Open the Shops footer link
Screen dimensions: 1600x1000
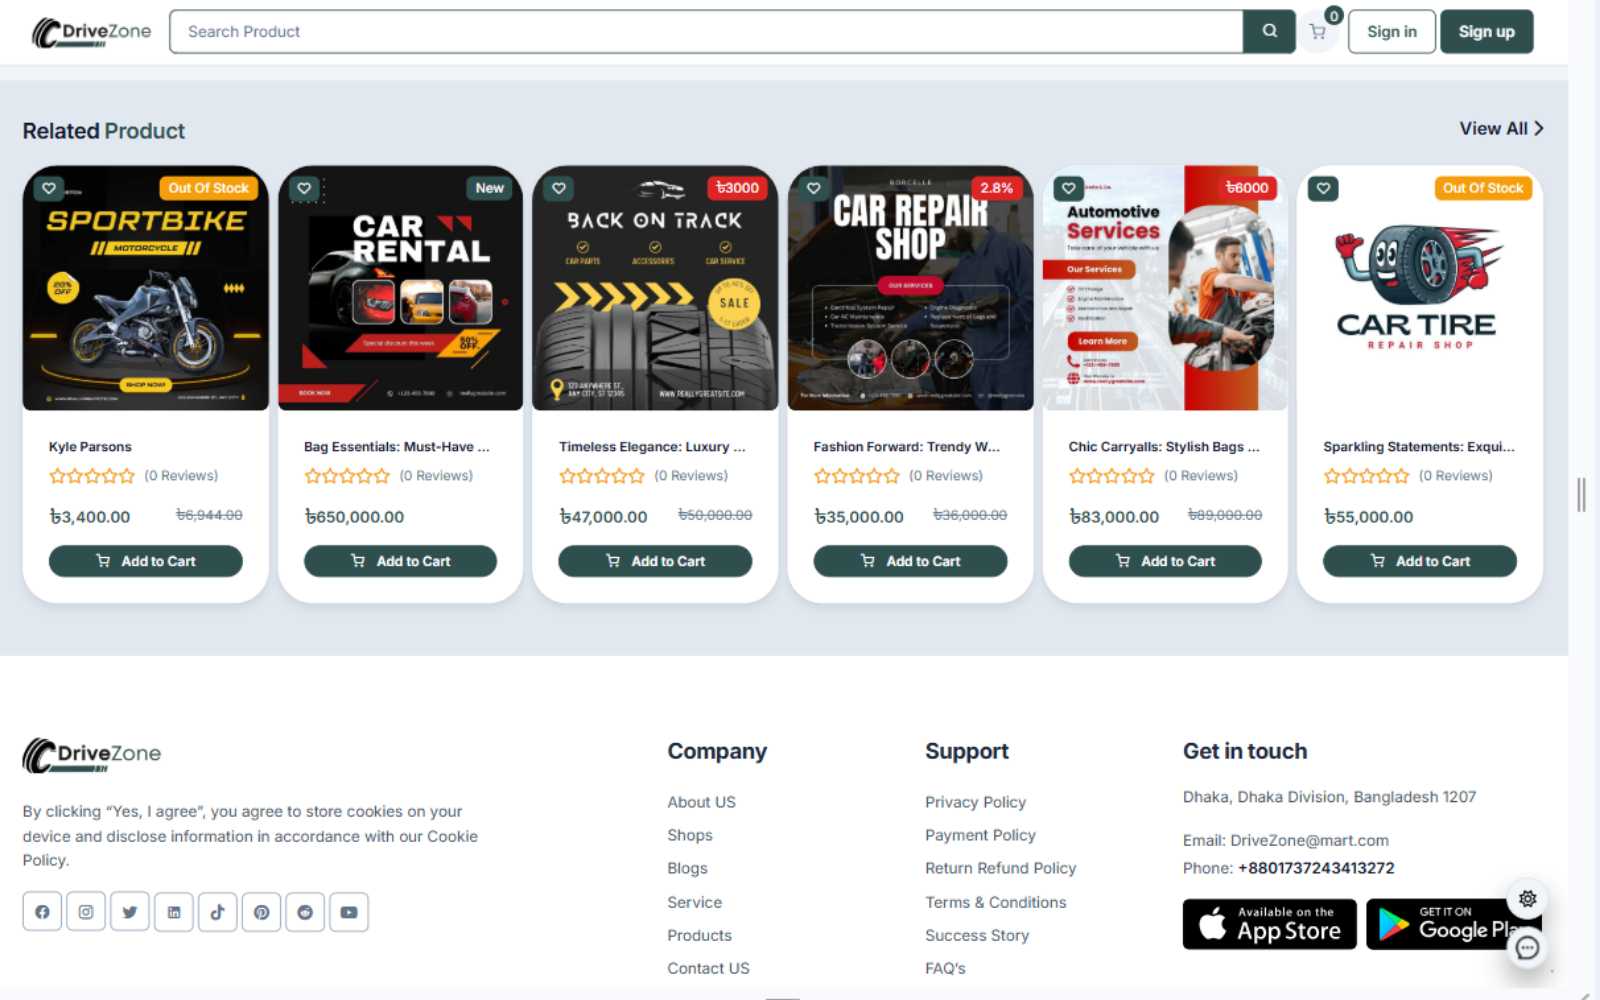click(x=690, y=835)
